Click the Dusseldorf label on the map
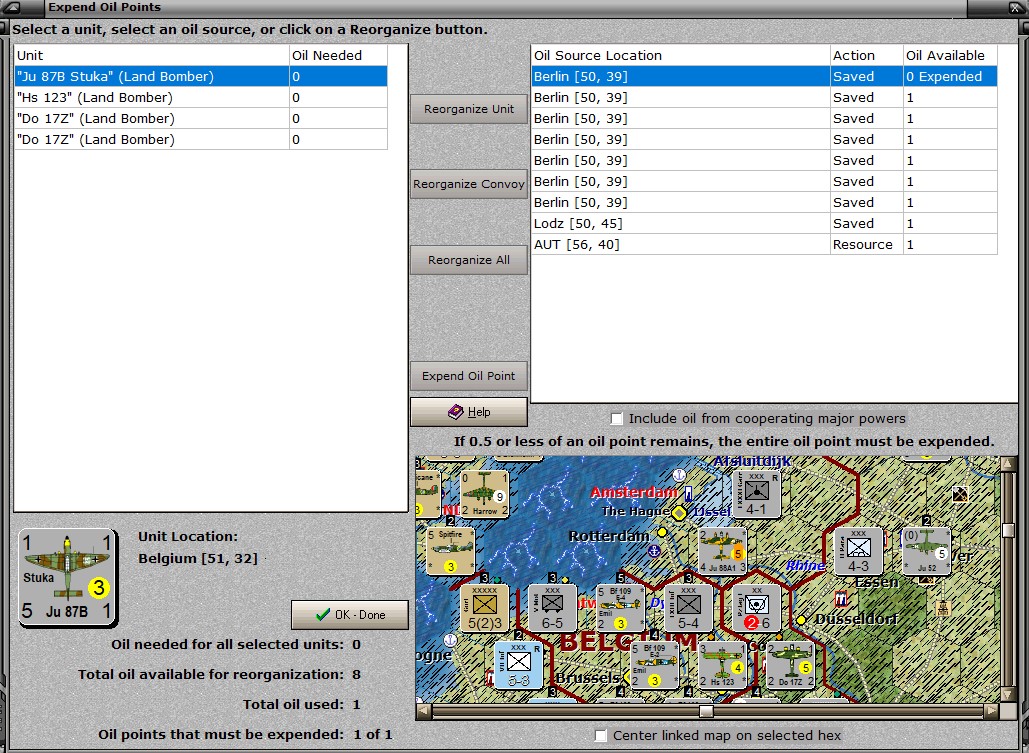1029x753 pixels. click(x=856, y=619)
